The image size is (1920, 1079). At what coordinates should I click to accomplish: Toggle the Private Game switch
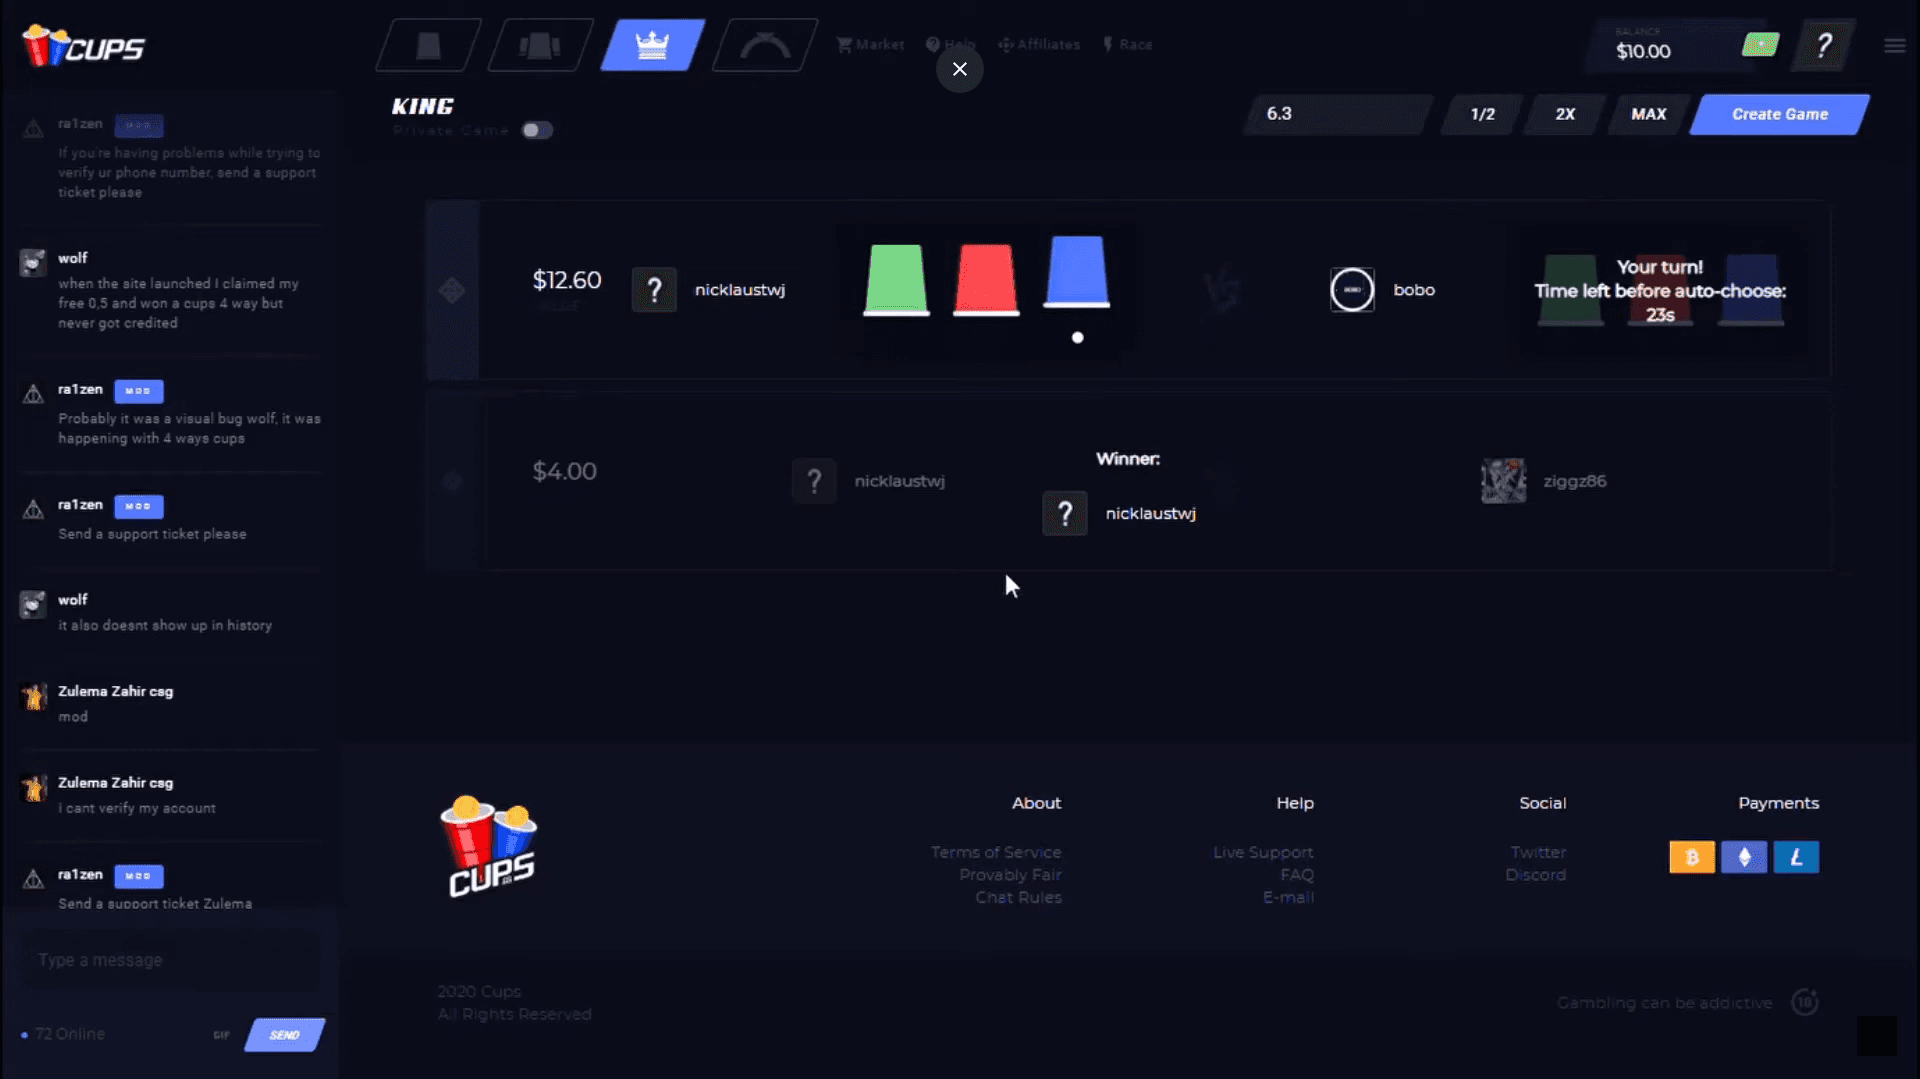click(x=537, y=130)
